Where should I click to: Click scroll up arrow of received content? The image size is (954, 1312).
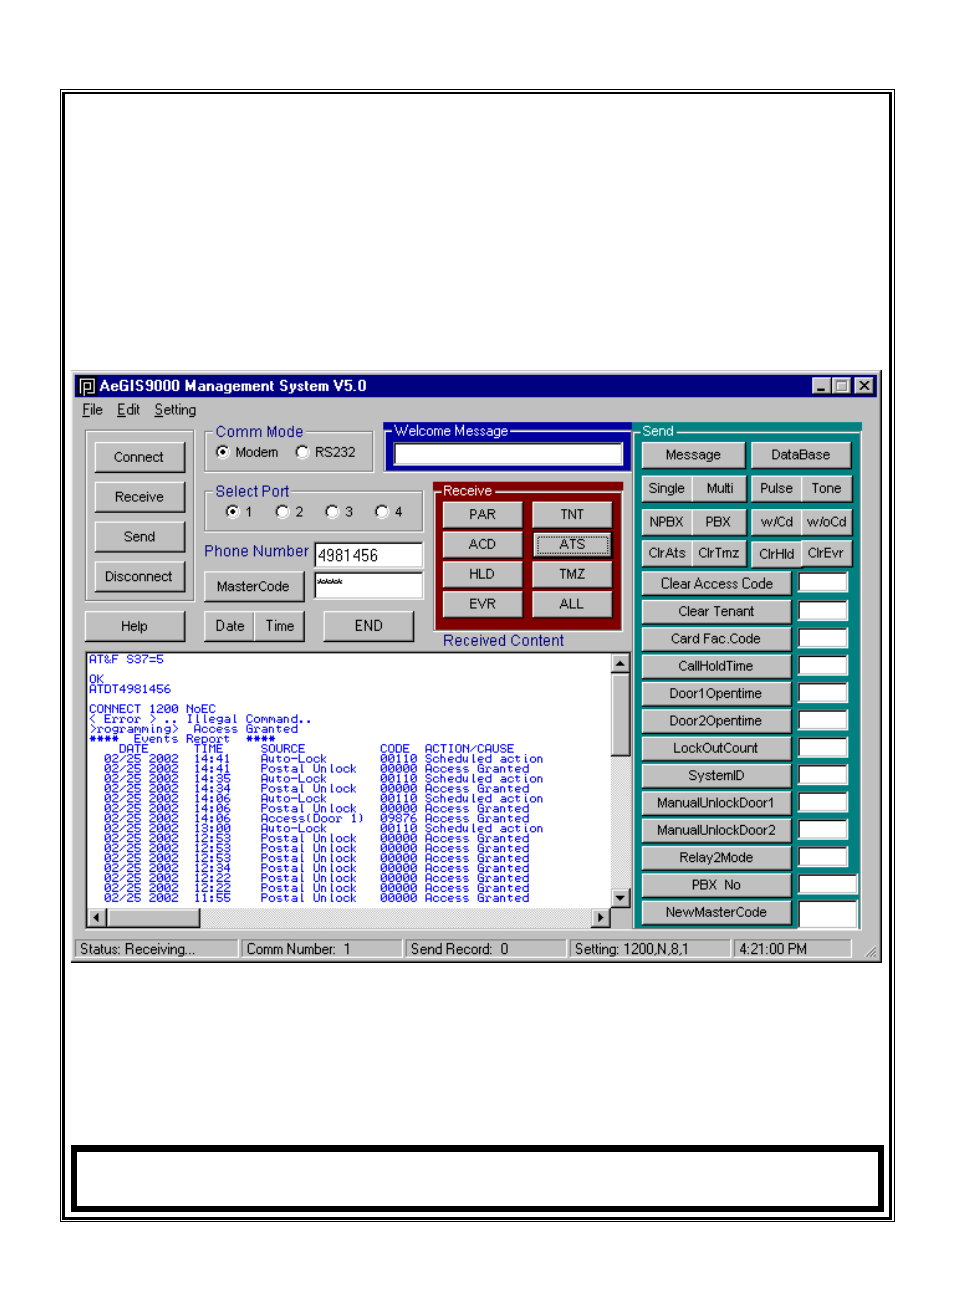click(620, 663)
